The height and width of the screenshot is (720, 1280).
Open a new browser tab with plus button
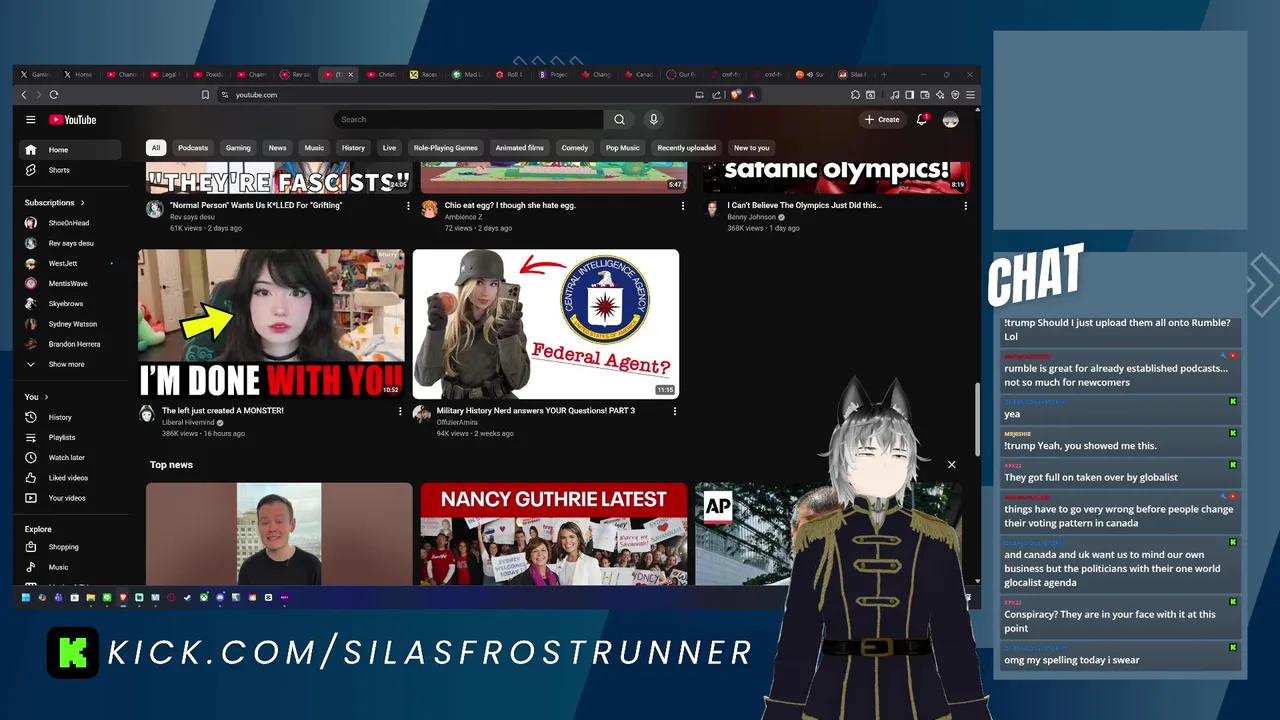pyautogui.click(x=884, y=74)
